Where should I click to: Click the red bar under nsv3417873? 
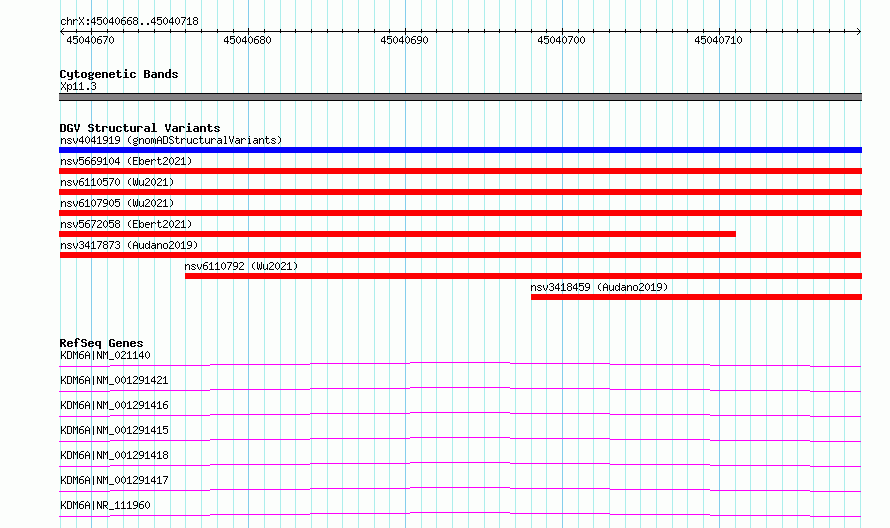(x=460, y=255)
